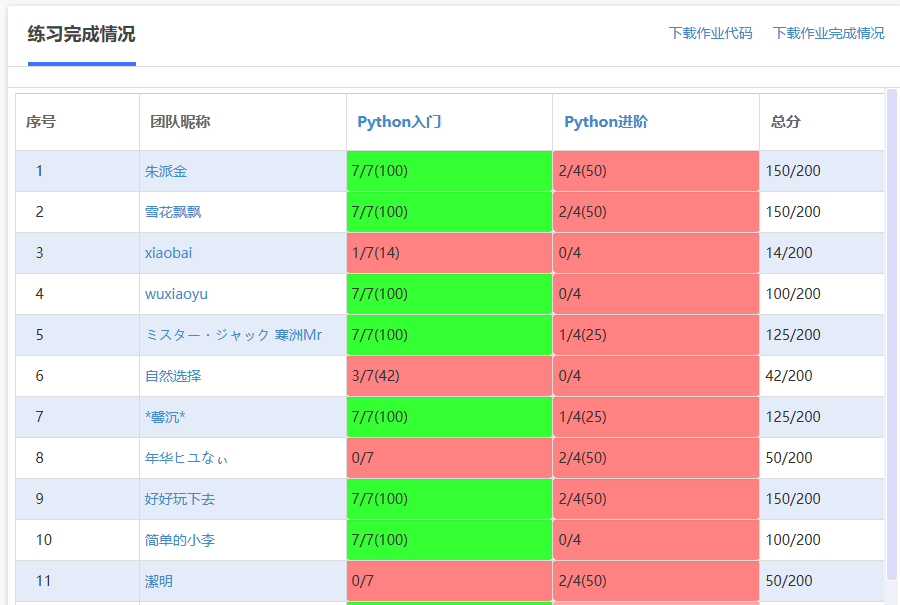Open team 雪花飘飘 link
This screenshot has height=605, width=900.
click(x=173, y=212)
